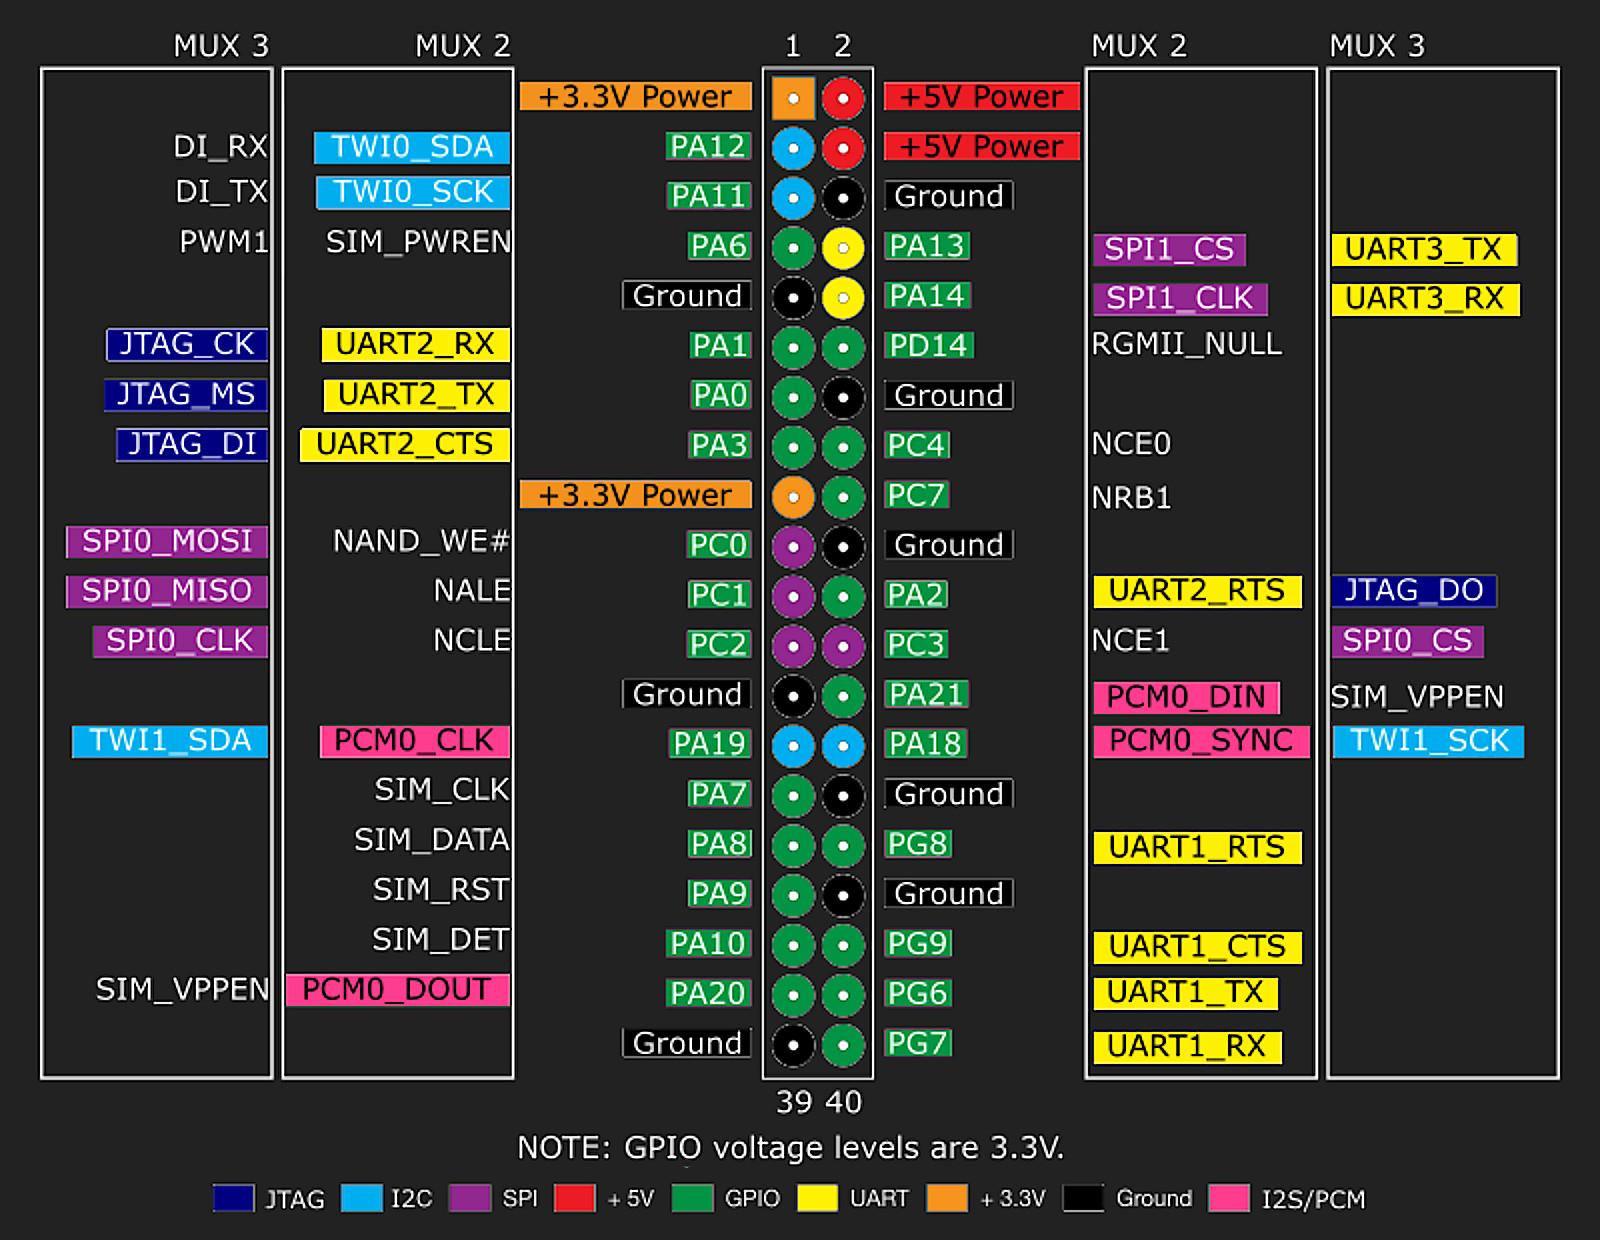Click the GPIO green legend swatch
The width and height of the screenshot is (1600, 1240).
692,1198
